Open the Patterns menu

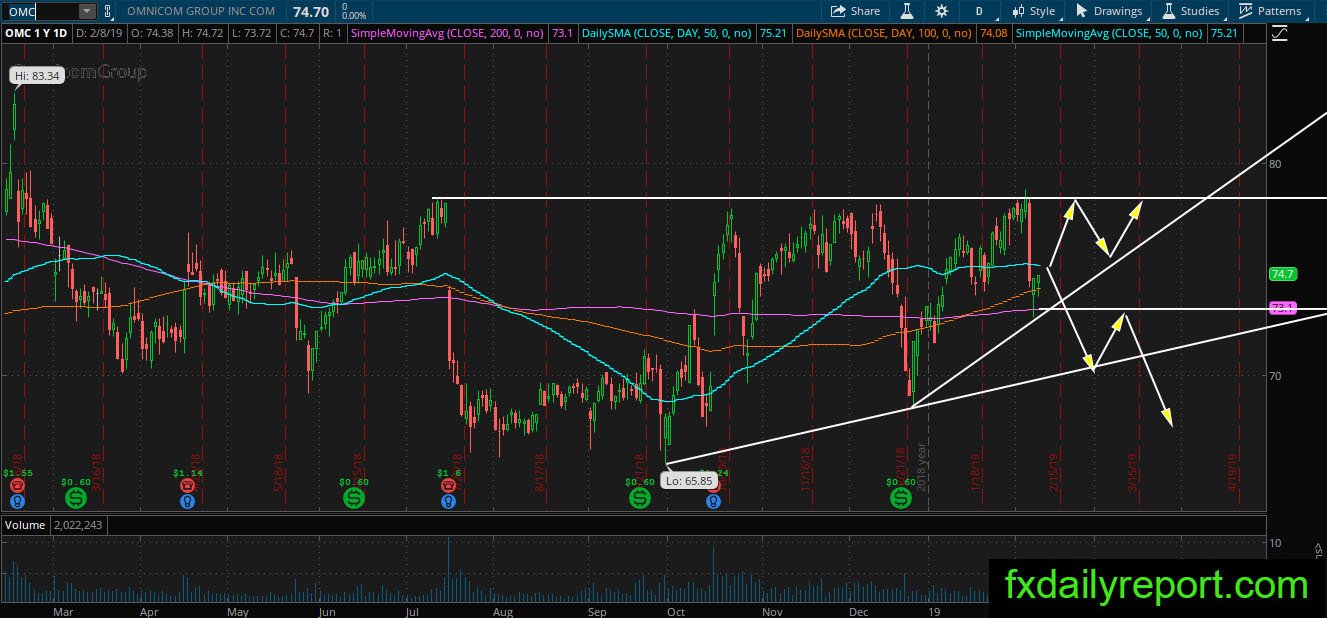point(1270,11)
